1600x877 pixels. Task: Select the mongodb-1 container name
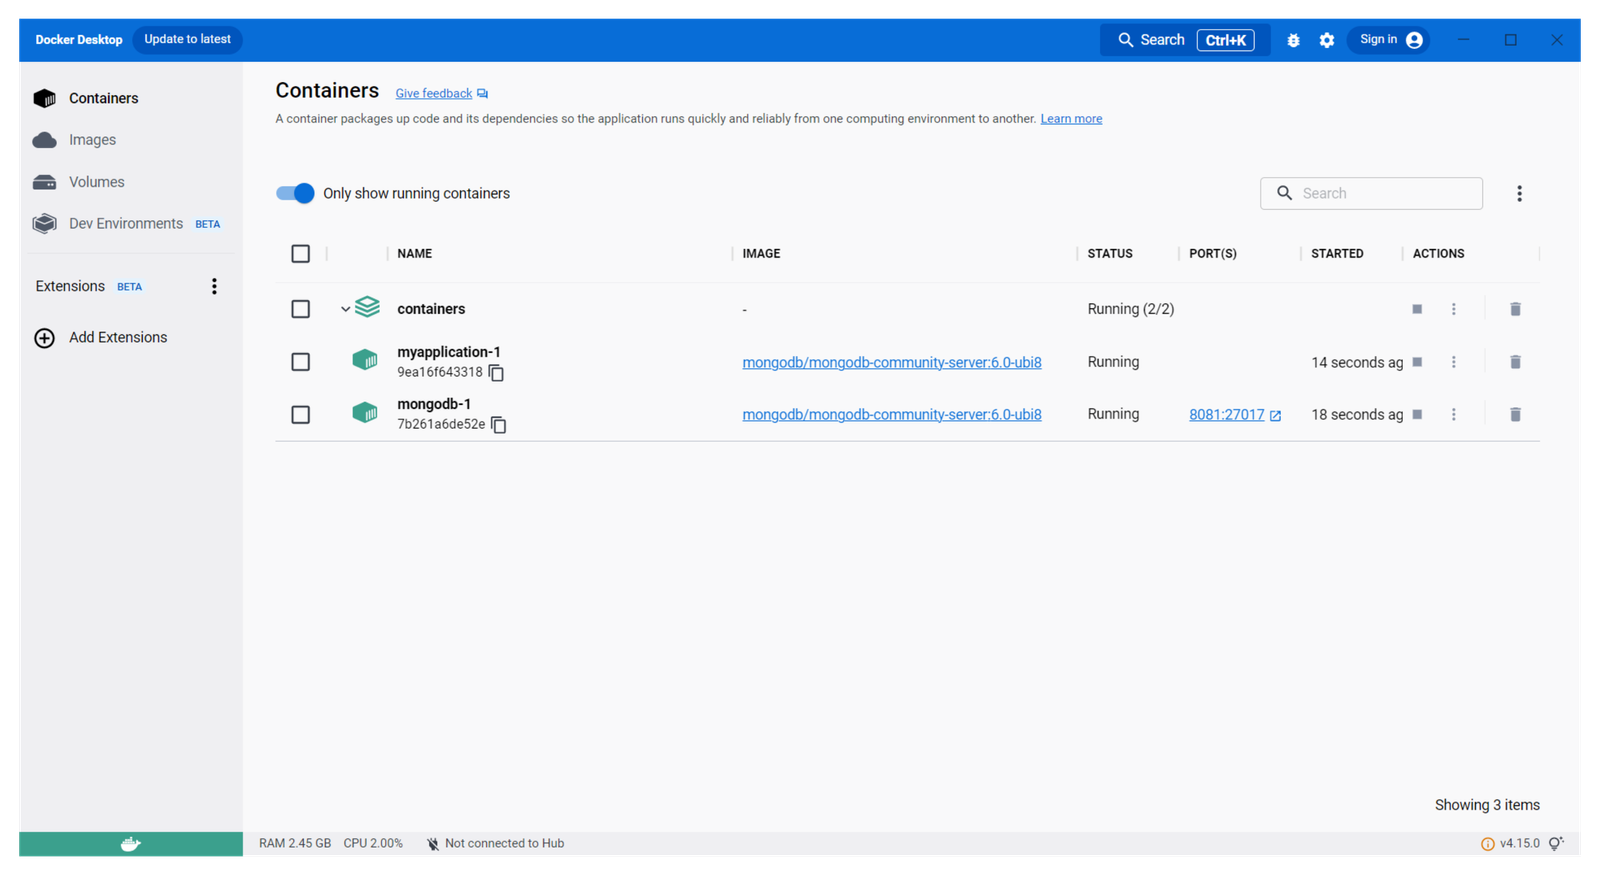click(x=434, y=404)
